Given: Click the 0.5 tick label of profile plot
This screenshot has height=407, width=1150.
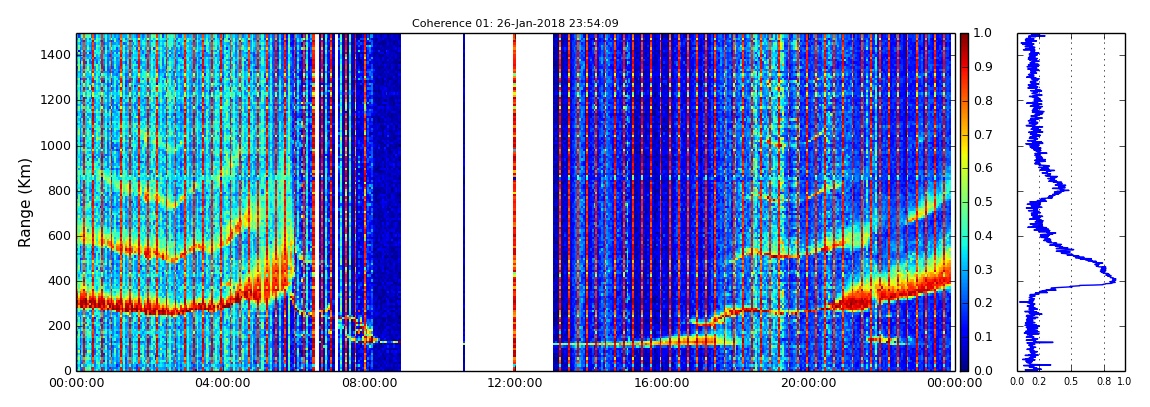Looking at the screenshot, I should (1071, 382).
